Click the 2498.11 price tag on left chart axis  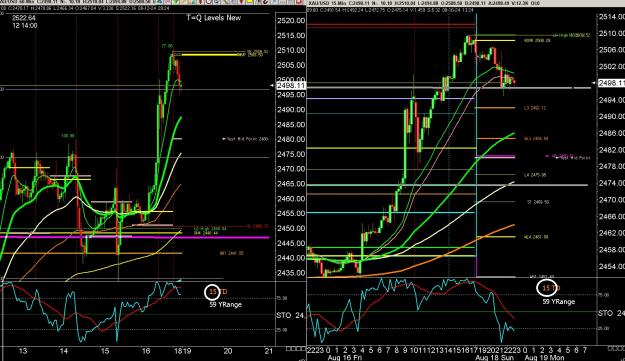pos(291,86)
